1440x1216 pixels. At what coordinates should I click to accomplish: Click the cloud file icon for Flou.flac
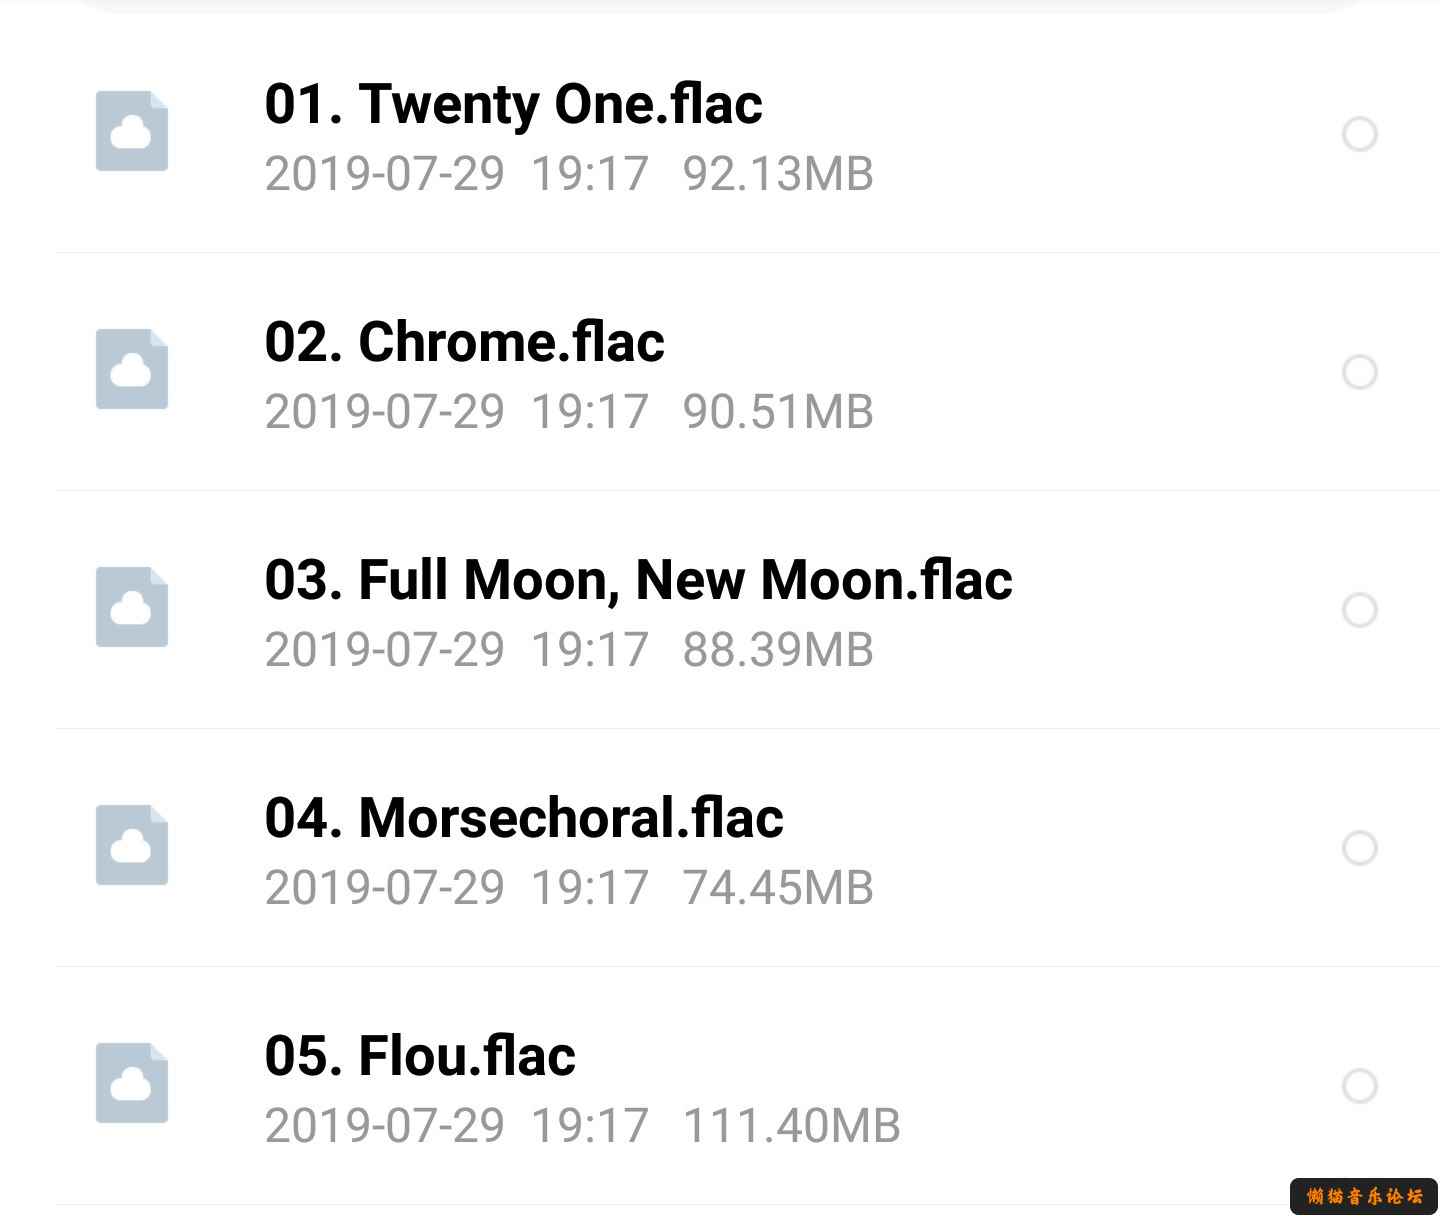coord(132,1083)
